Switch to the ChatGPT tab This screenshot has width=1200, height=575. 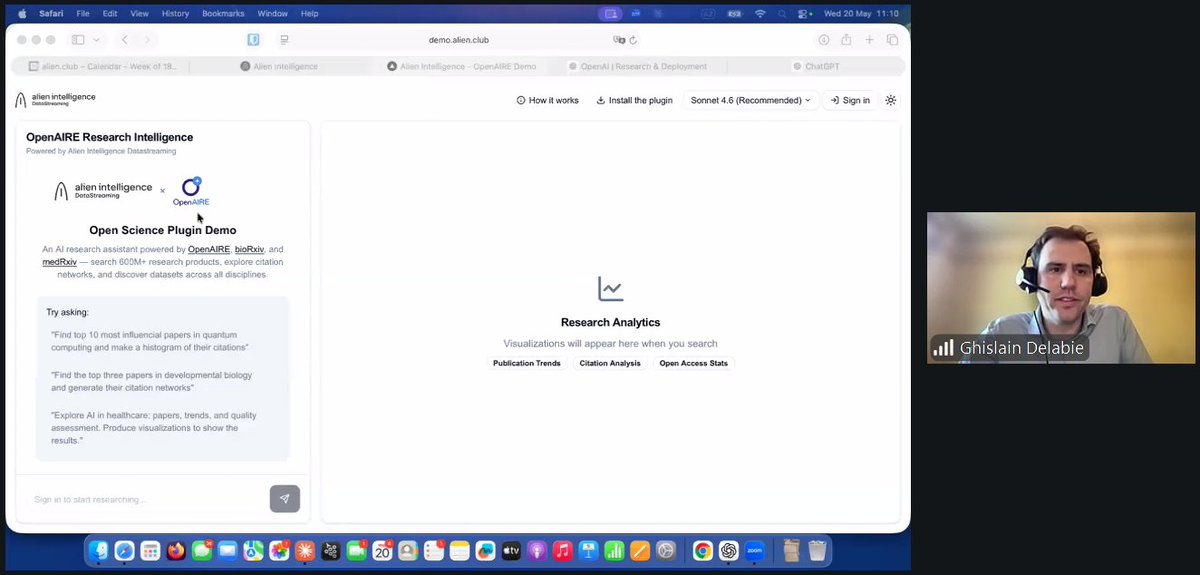tap(816, 66)
